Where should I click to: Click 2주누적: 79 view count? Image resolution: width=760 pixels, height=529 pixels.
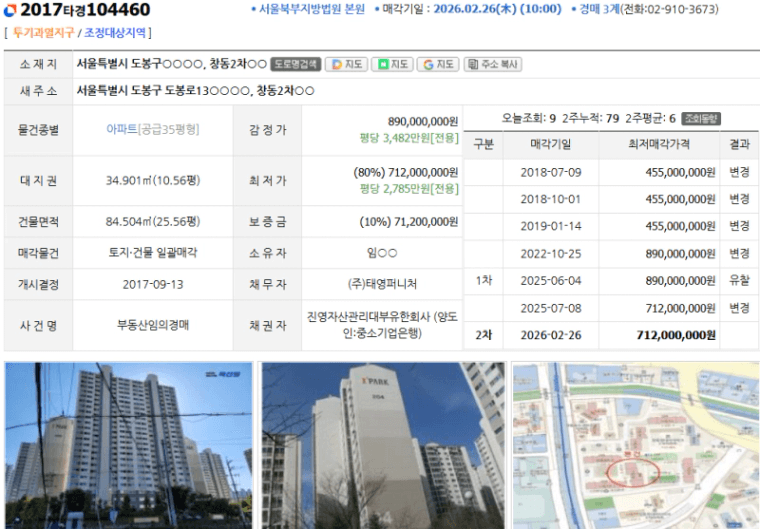click(x=590, y=119)
